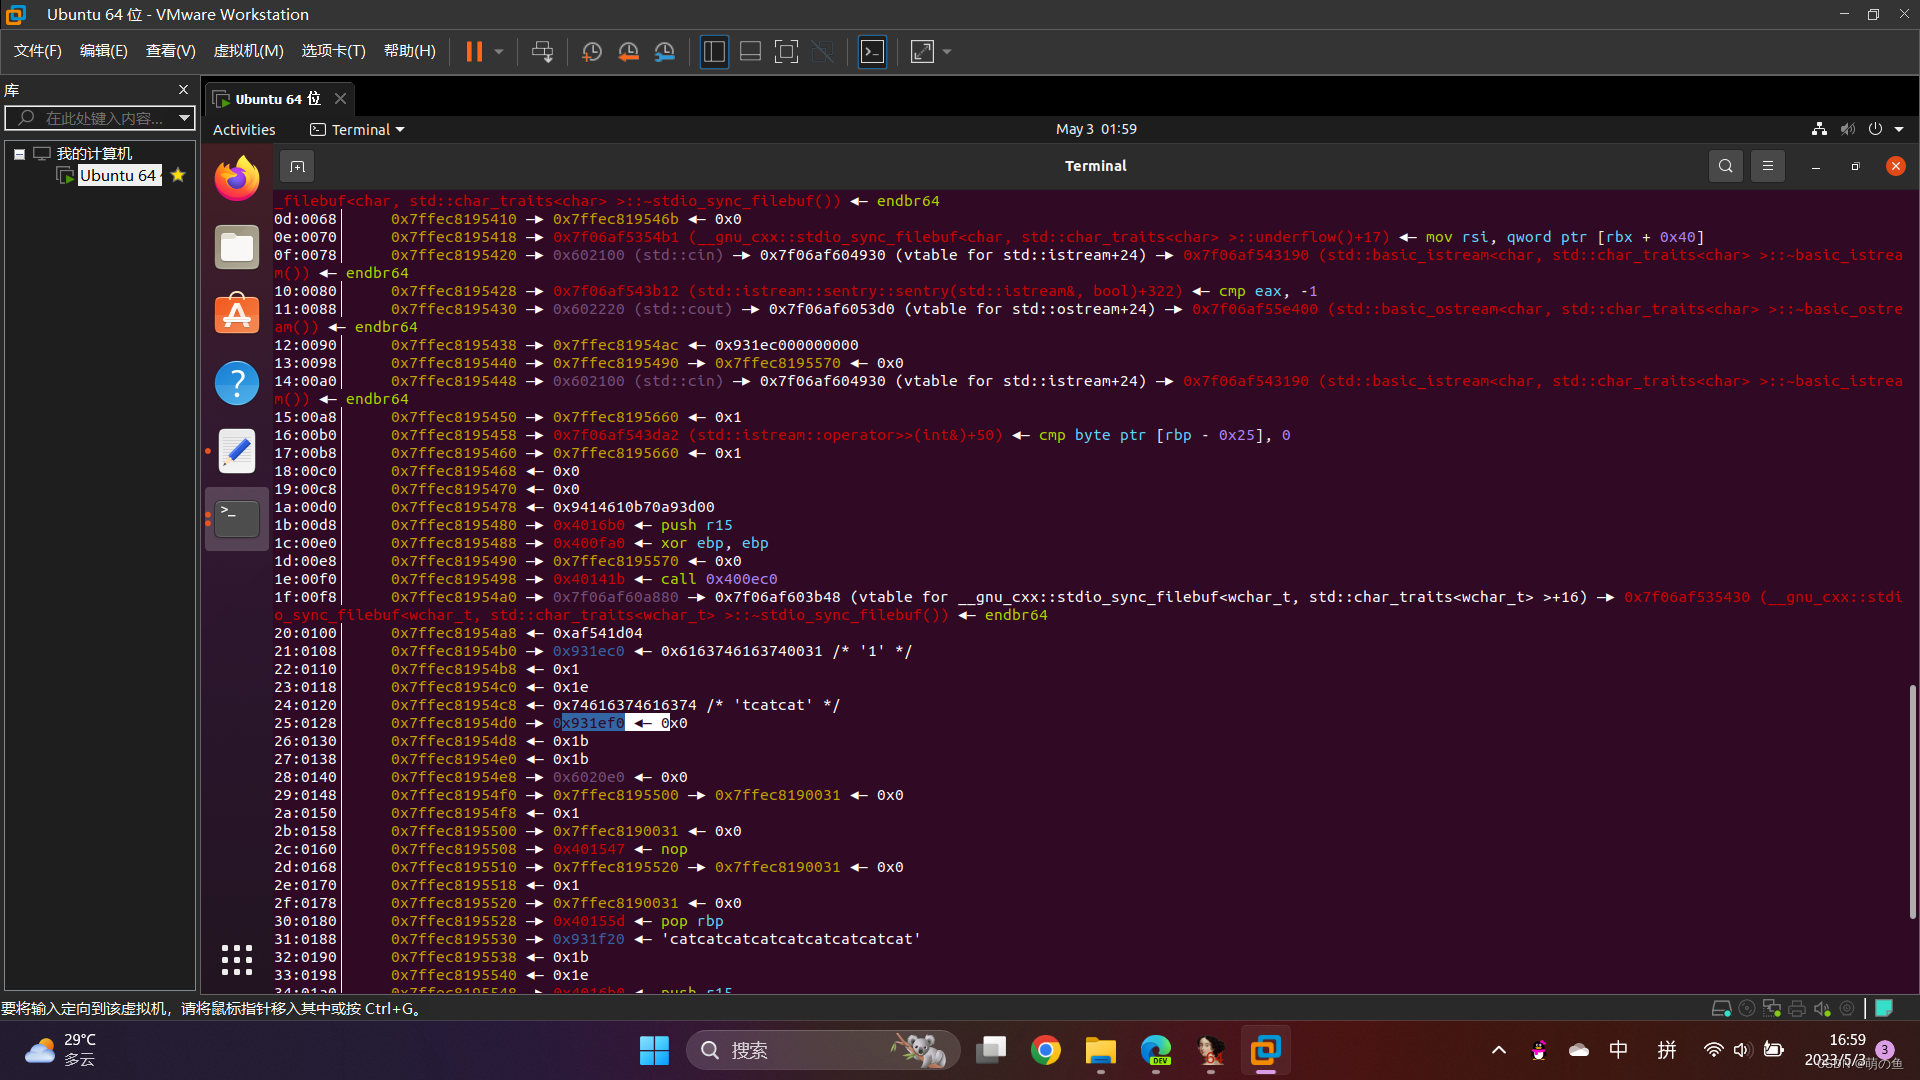Launch Firefox from the Ubuntu dock
This screenshot has width=1920, height=1080.
click(x=236, y=178)
